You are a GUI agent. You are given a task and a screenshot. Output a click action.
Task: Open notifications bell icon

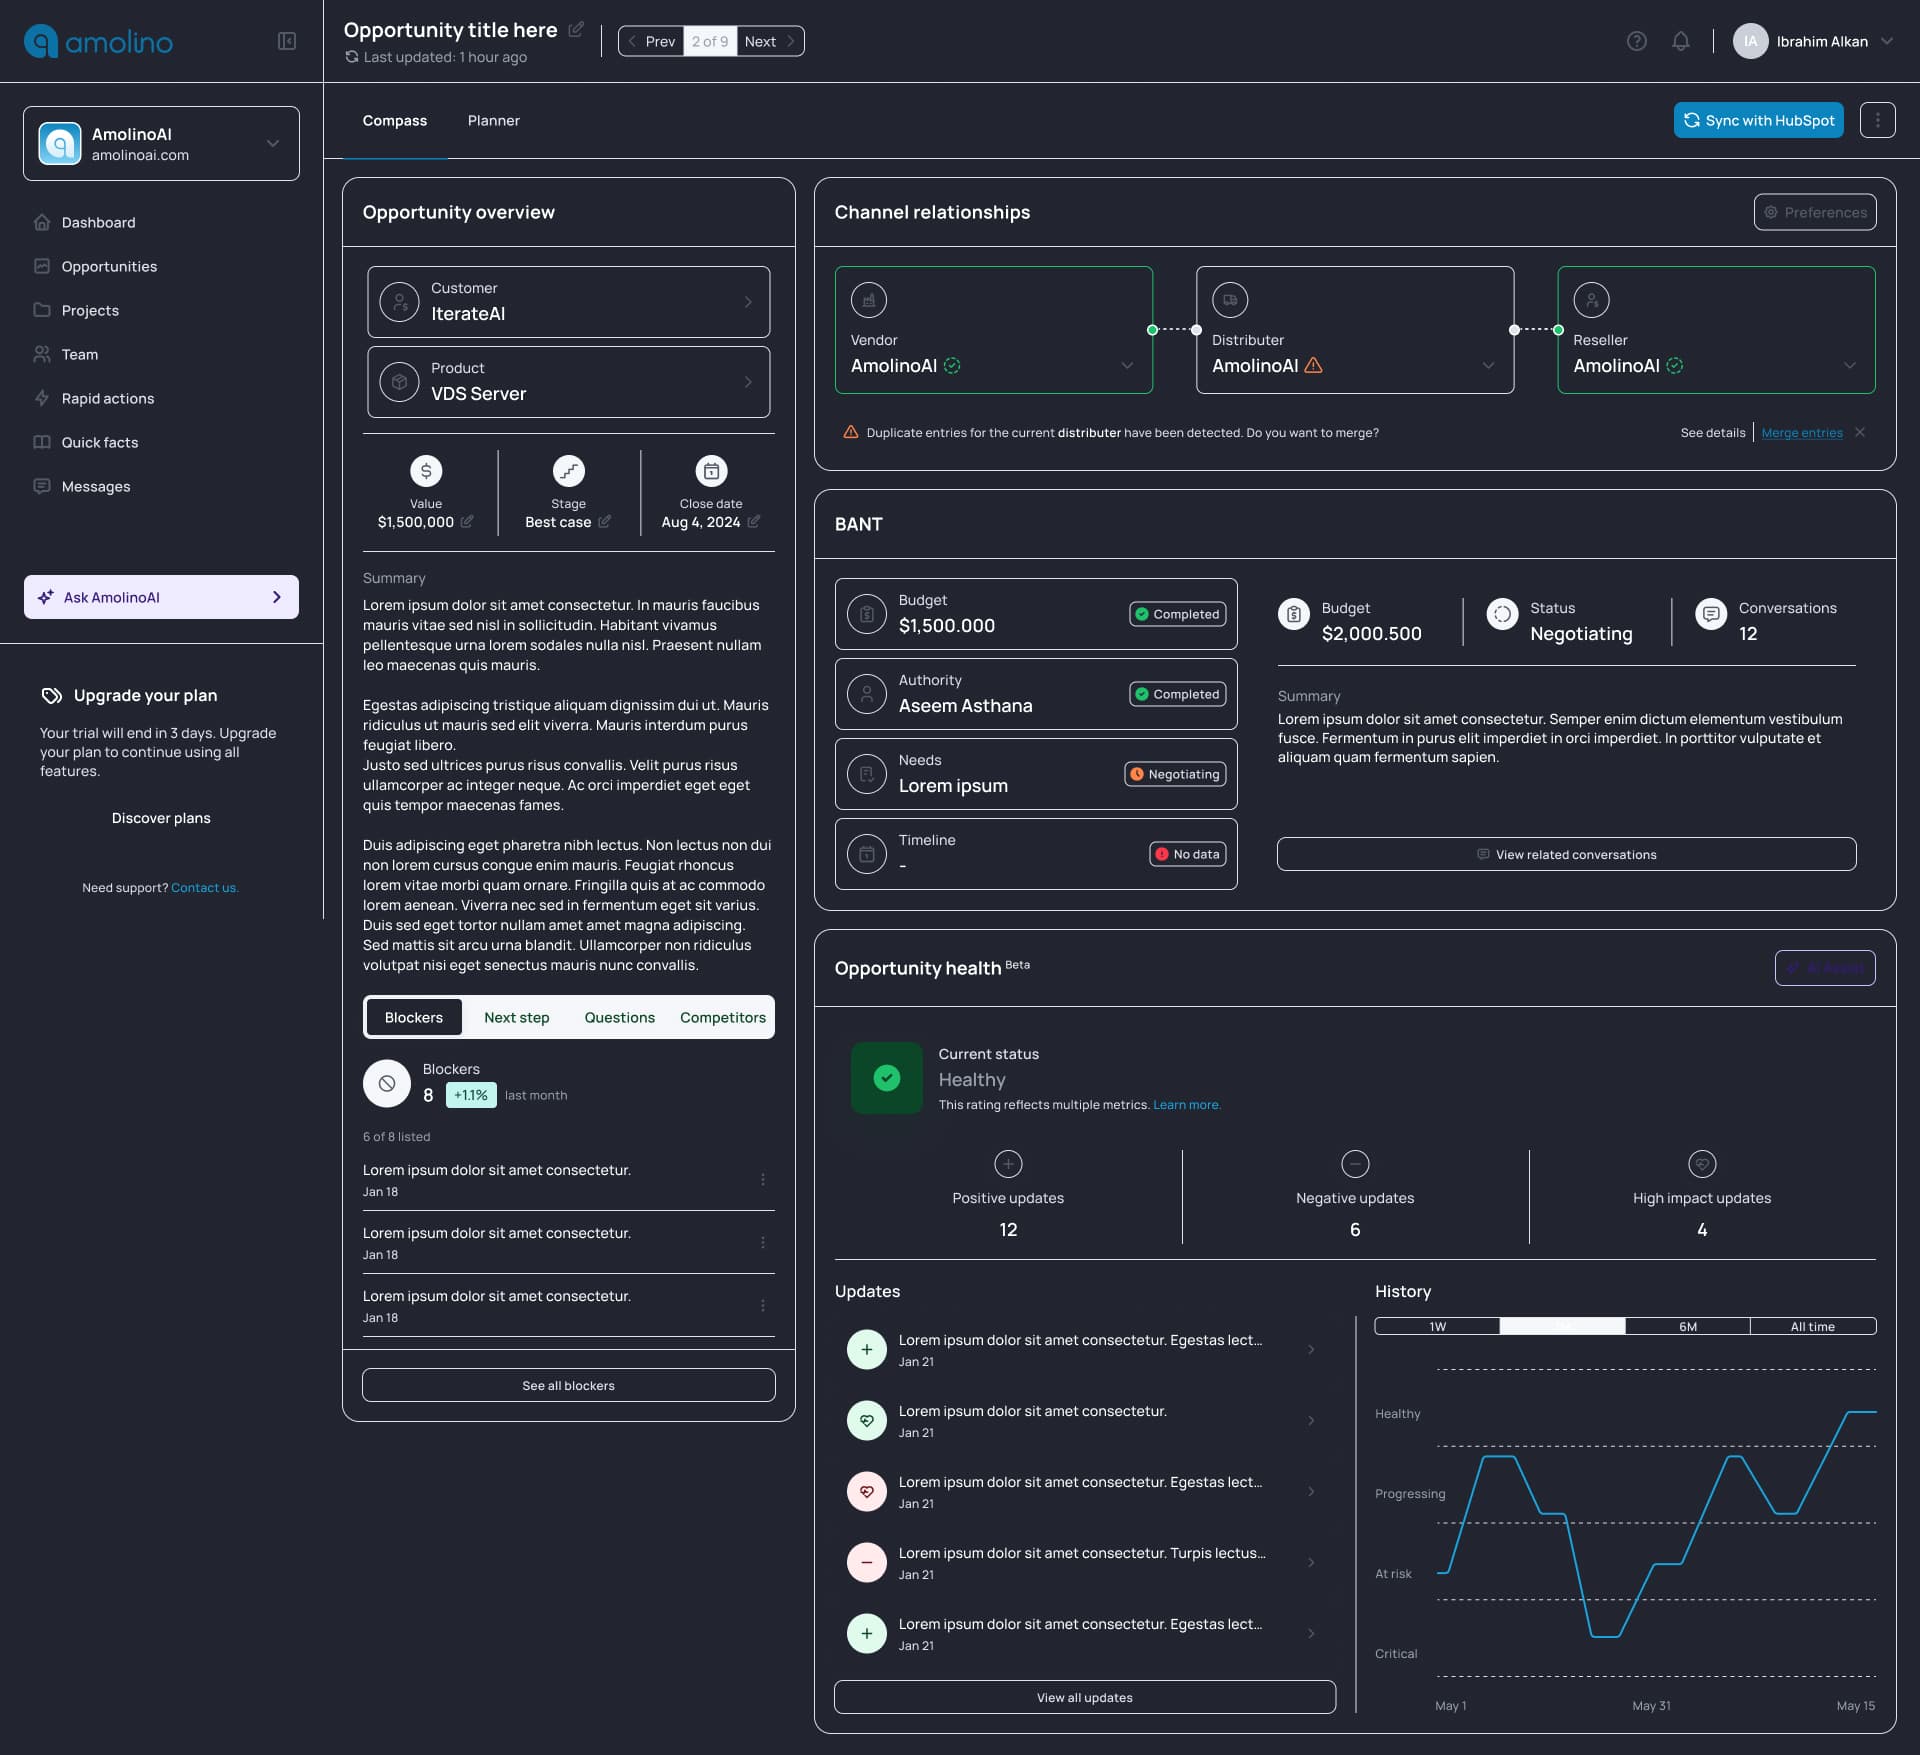1680,41
